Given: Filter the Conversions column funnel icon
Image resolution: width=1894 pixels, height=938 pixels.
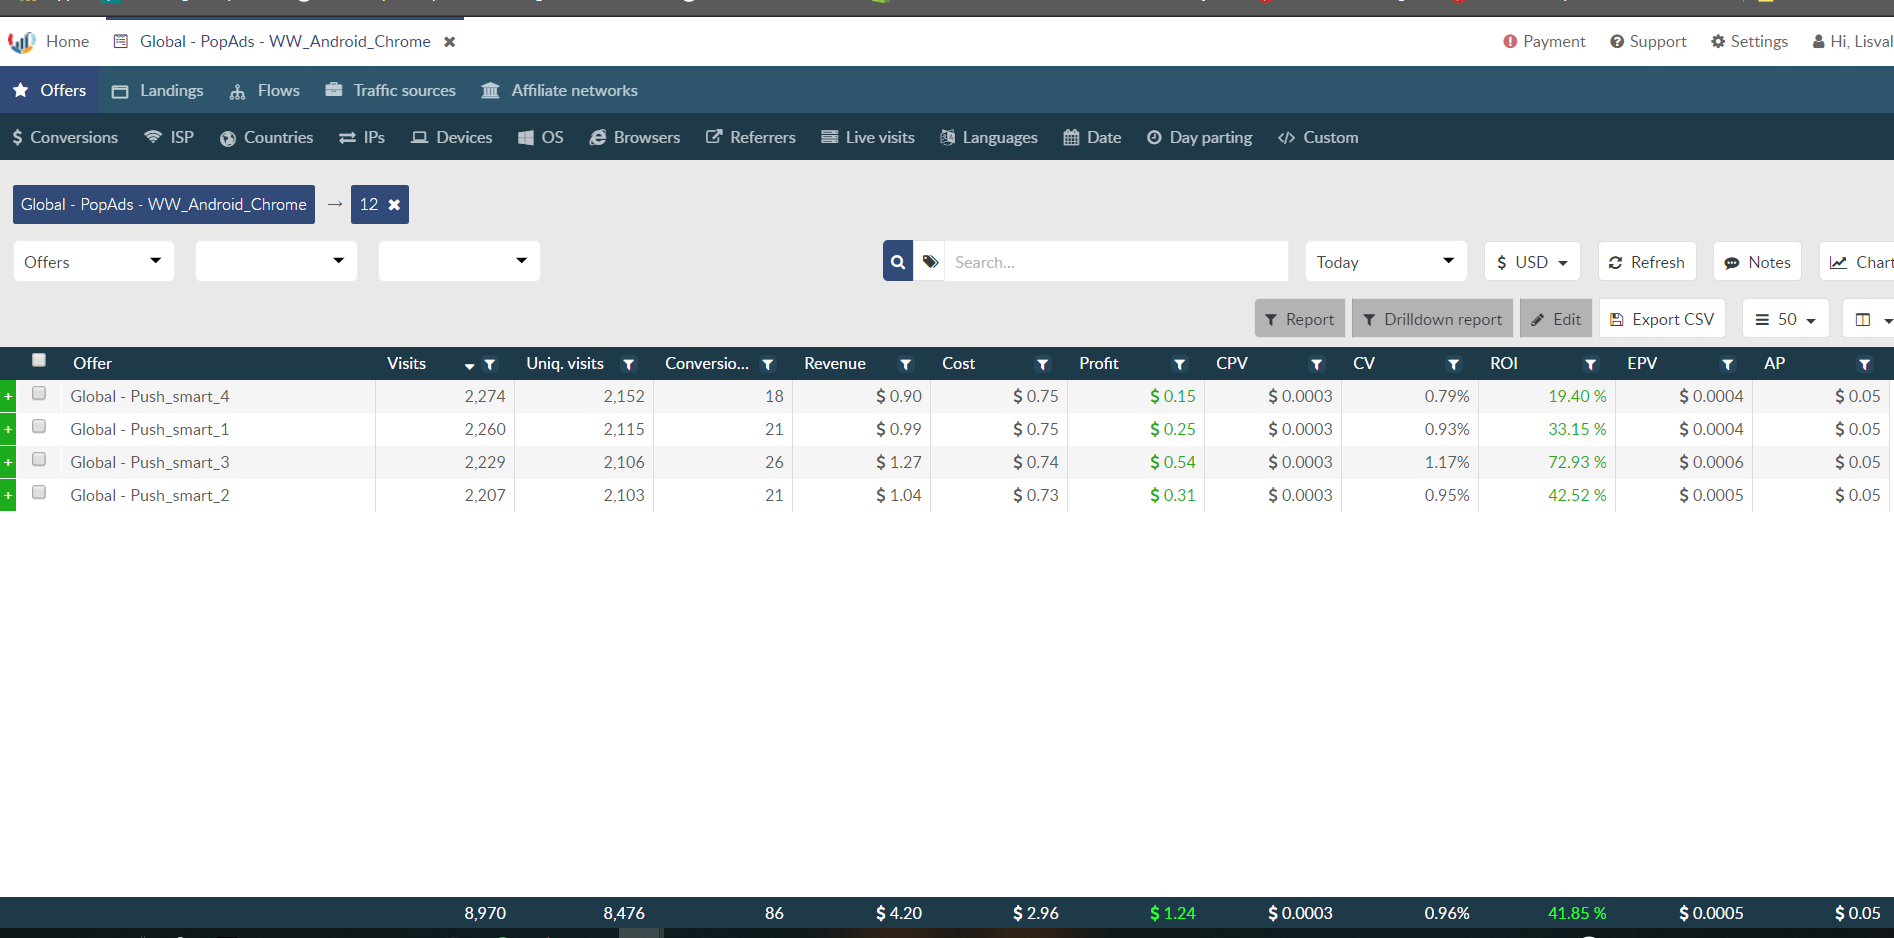Looking at the screenshot, I should point(768,365).
